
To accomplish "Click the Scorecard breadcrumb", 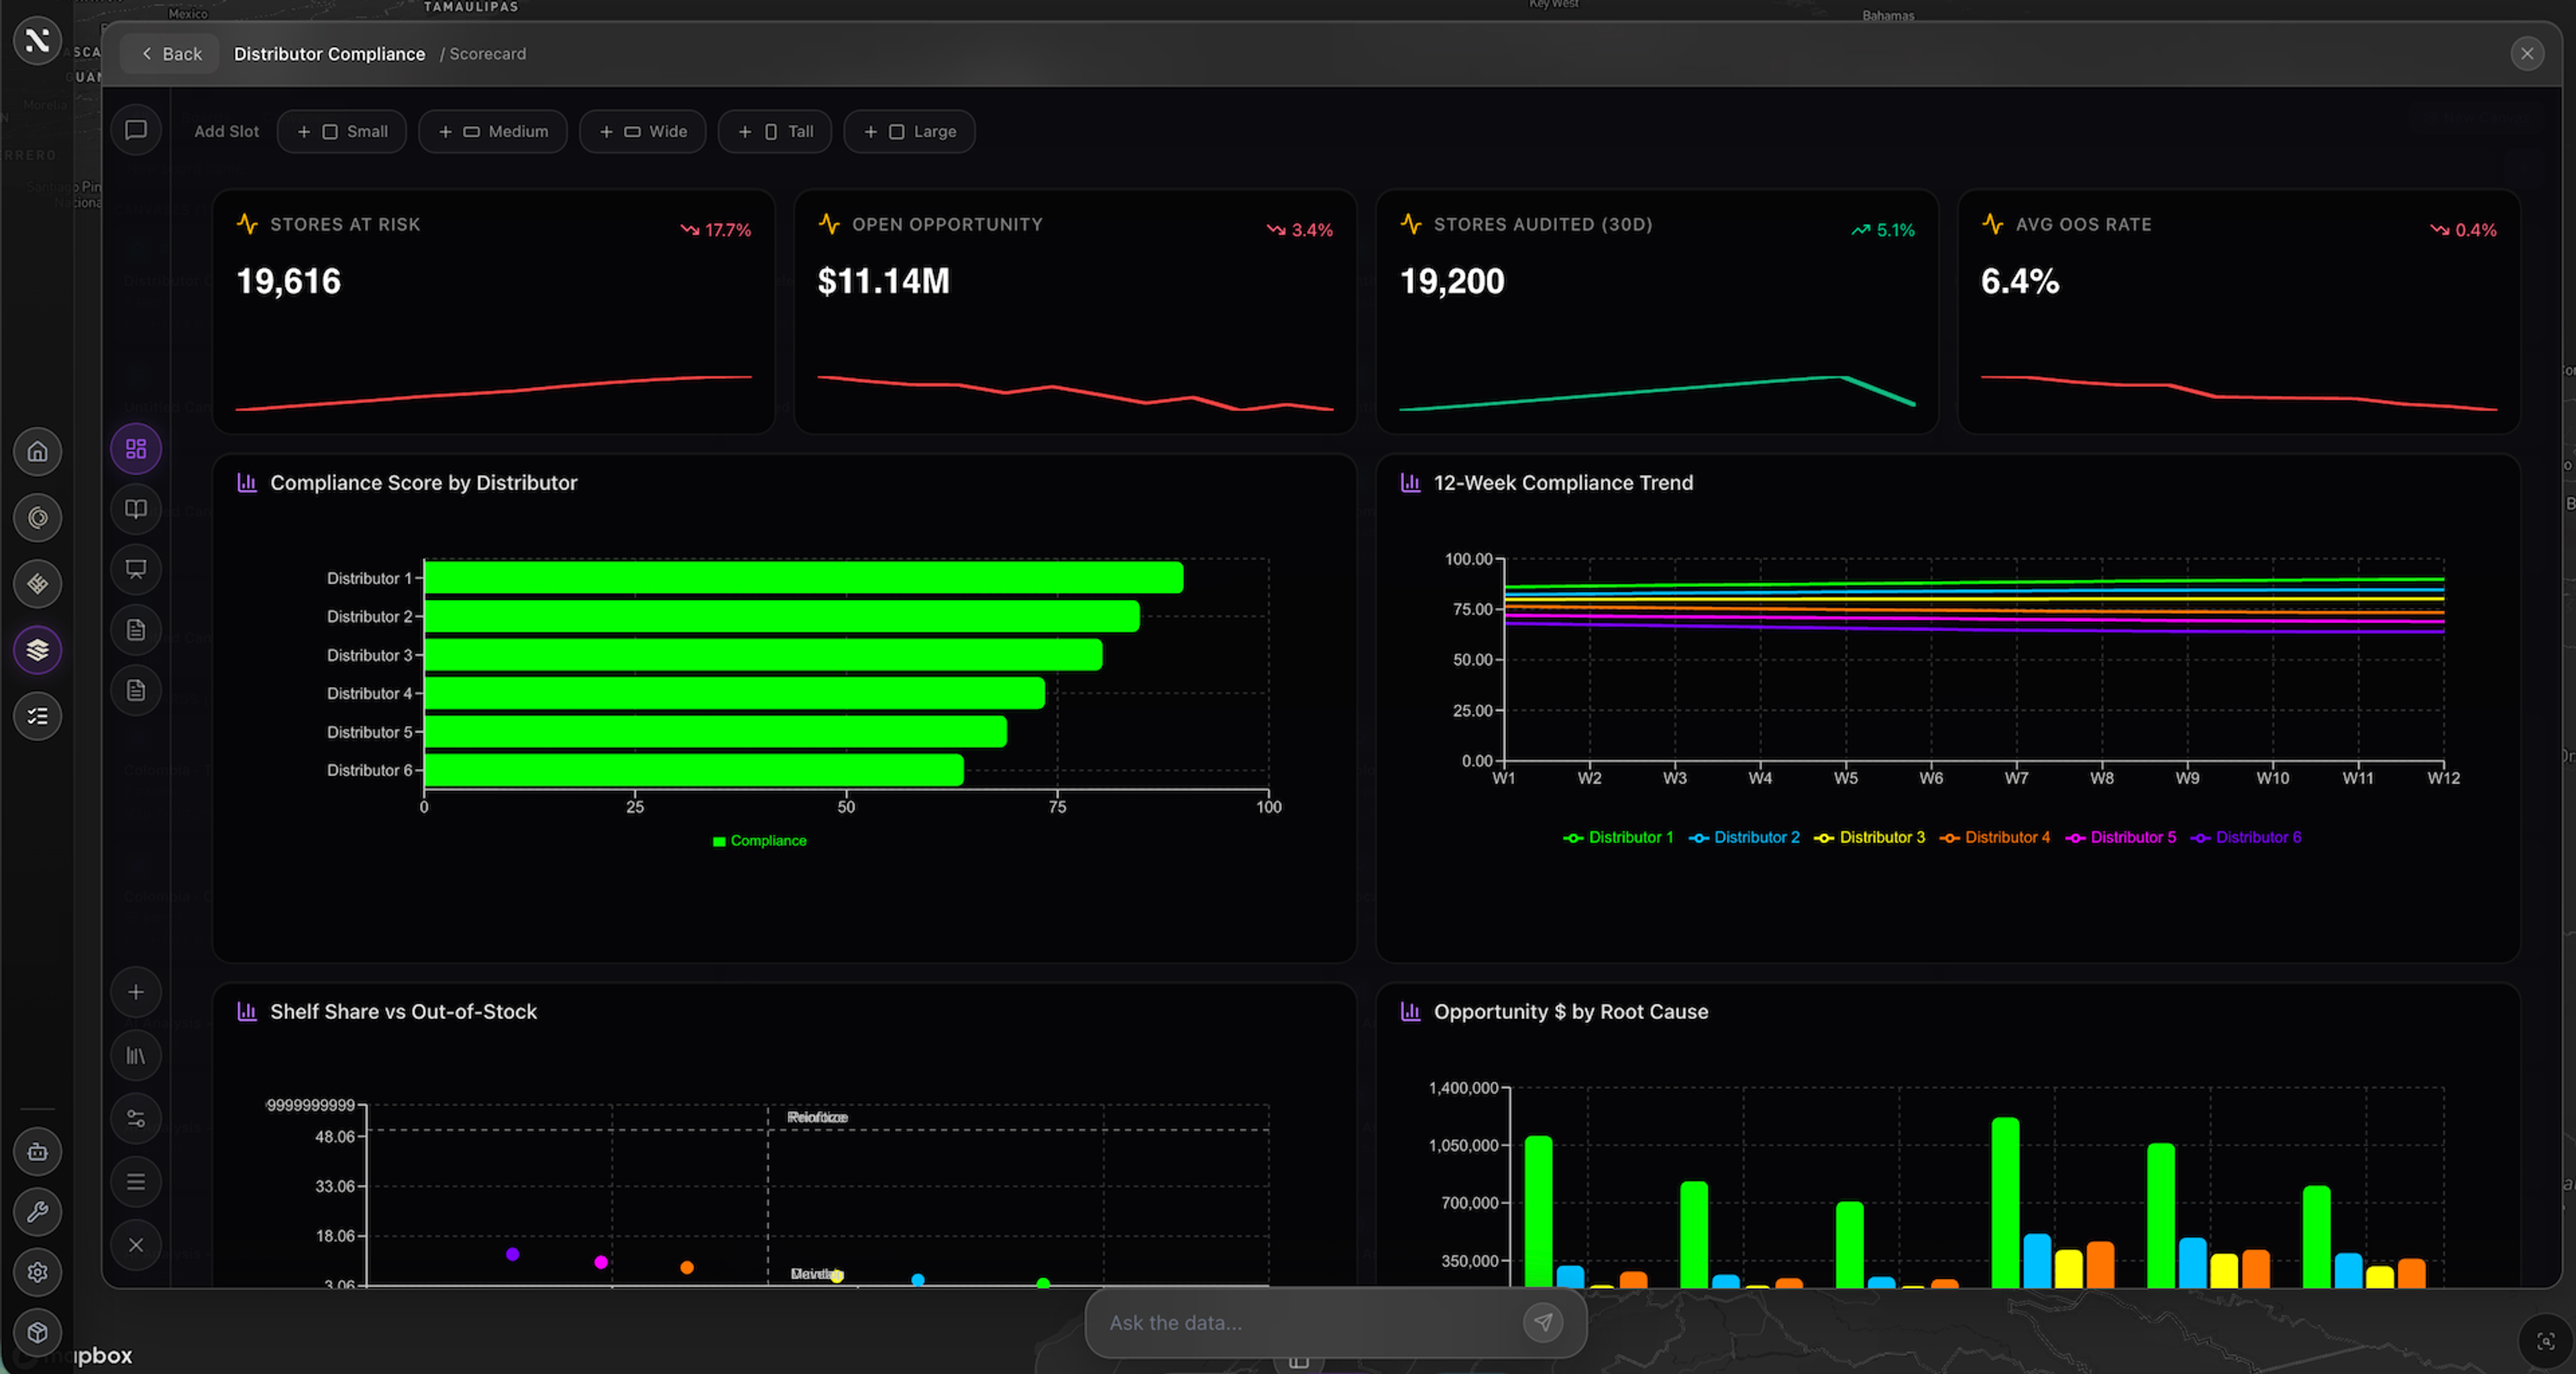I will (x=487, y=54).
